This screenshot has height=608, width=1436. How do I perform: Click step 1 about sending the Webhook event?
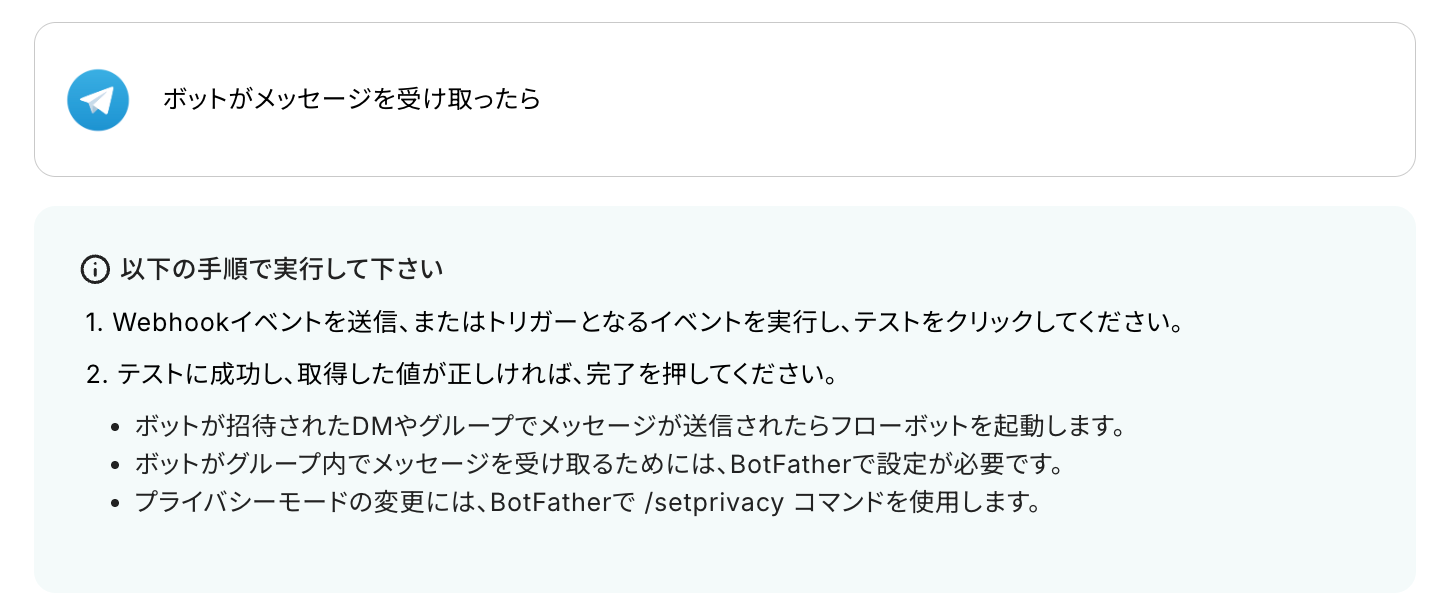(x=635, y=323)
